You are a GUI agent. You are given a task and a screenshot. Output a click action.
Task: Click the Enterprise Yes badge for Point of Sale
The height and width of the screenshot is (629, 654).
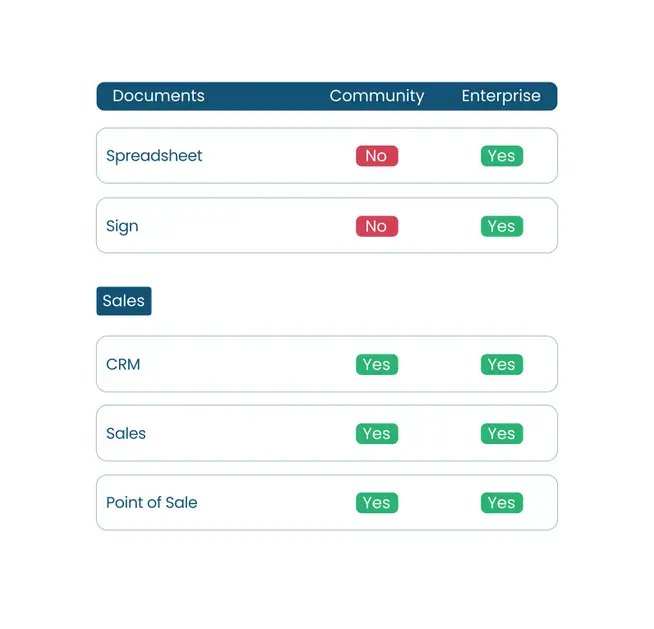[501, 502]
